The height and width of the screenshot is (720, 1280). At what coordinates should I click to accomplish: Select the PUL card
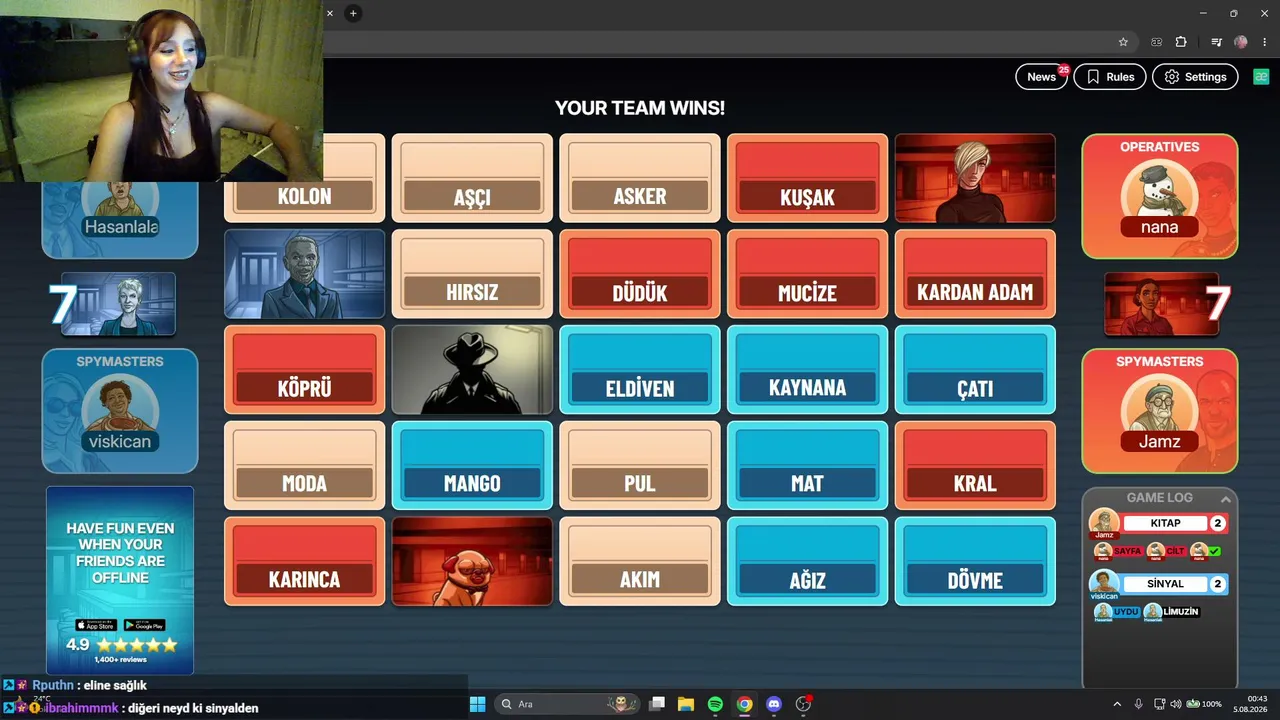tap(640, 466)
